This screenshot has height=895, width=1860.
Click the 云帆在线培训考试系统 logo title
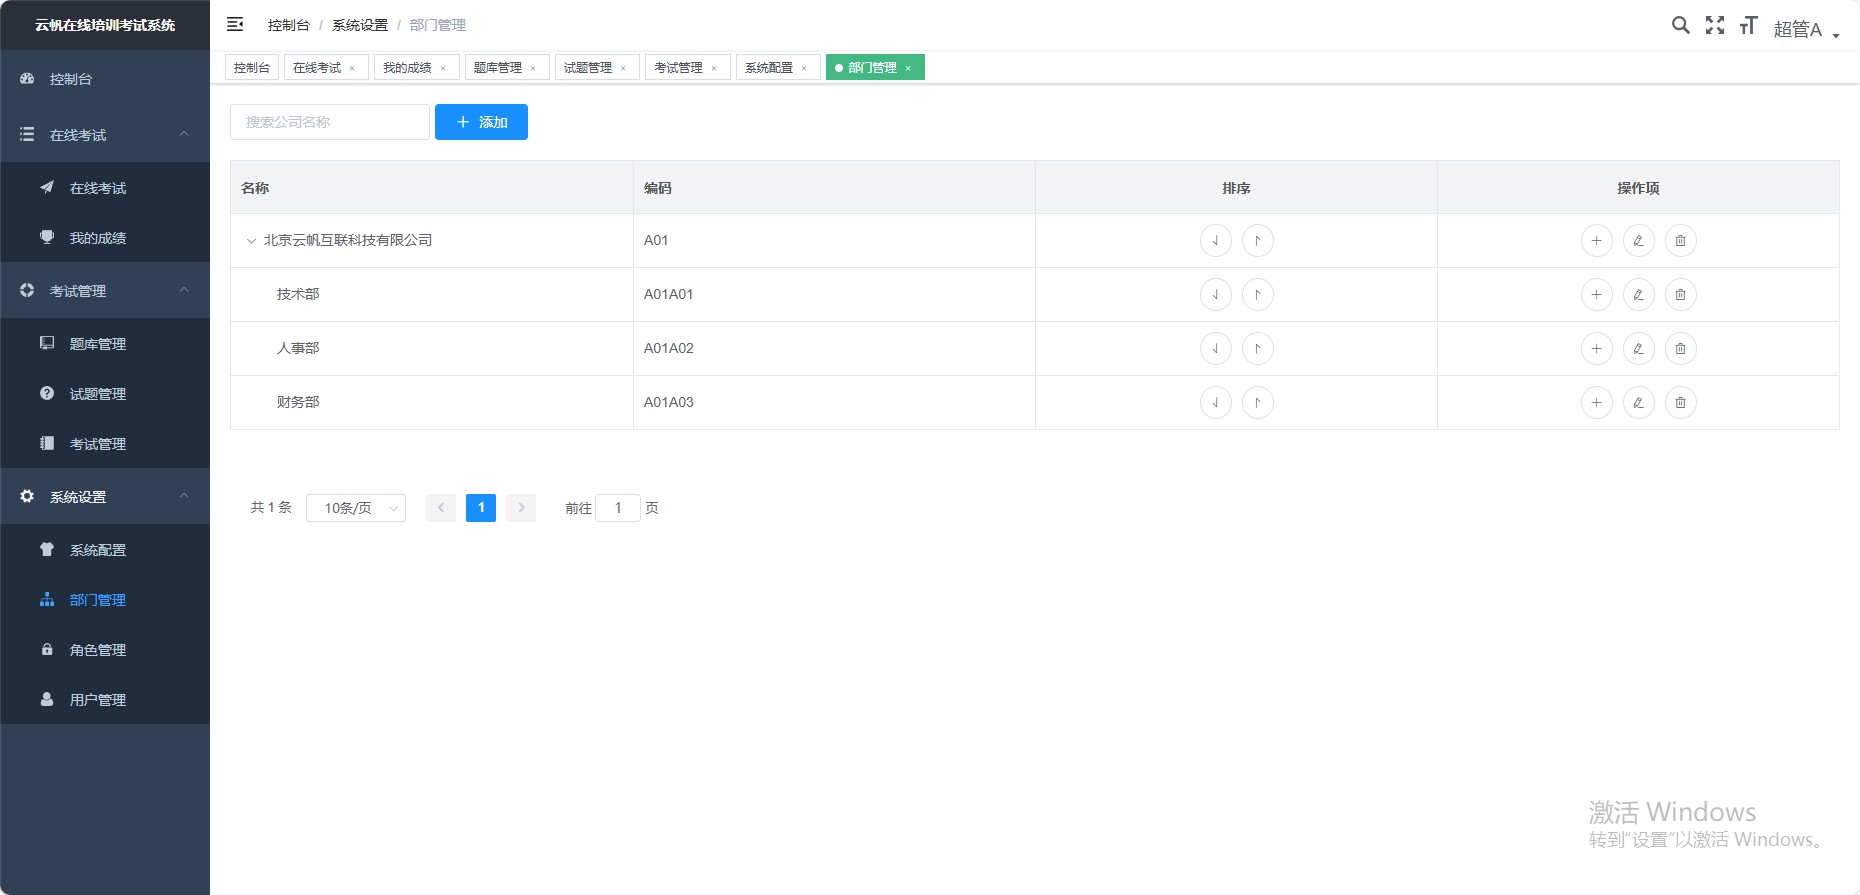tap(105, 25)
